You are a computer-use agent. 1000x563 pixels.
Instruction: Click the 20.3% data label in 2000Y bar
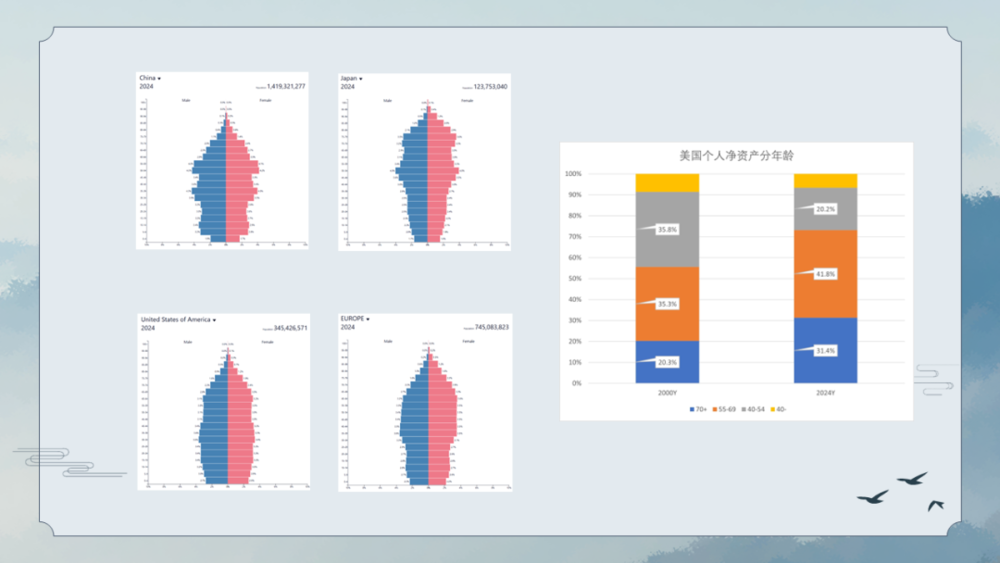pos(665,362)
